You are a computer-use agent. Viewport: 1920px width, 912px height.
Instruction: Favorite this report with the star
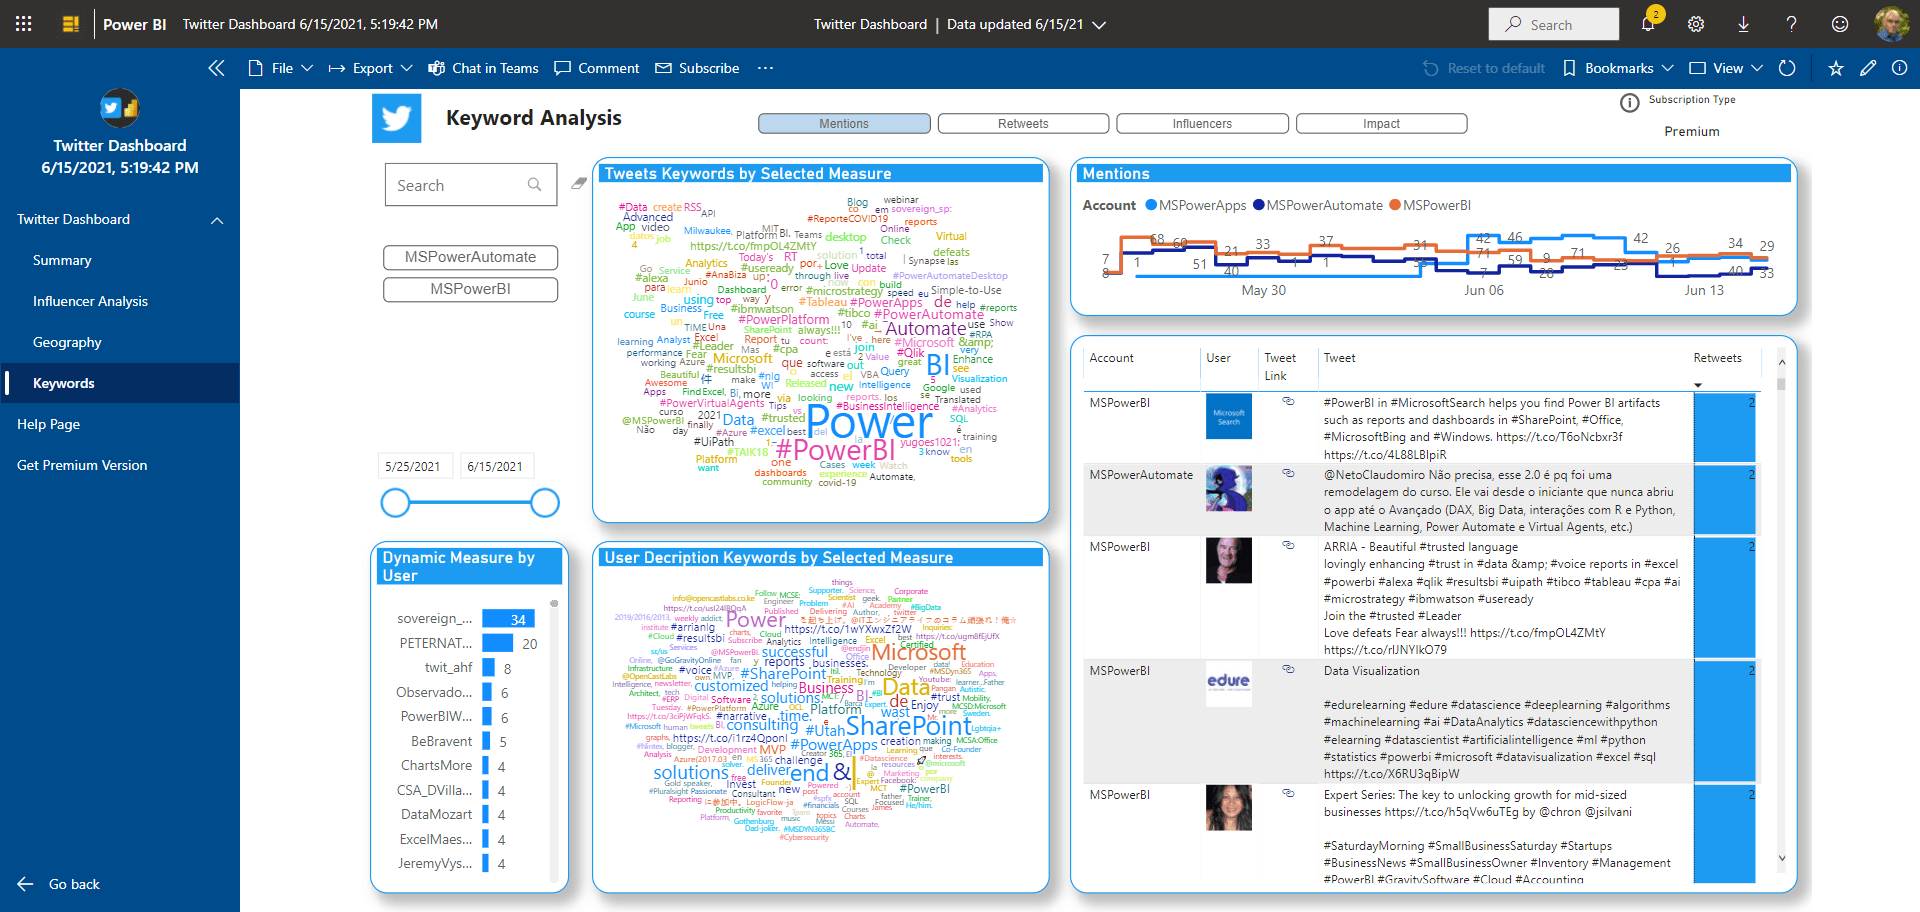coord(1836,68)
